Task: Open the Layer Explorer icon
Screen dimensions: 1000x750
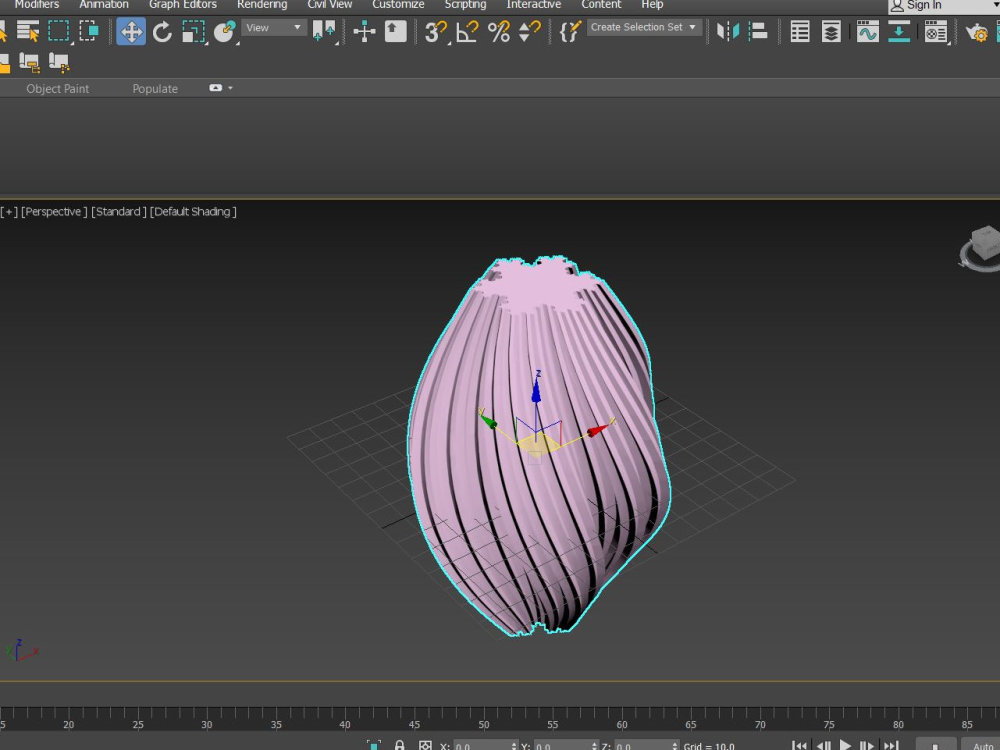Action: (830, 31)
